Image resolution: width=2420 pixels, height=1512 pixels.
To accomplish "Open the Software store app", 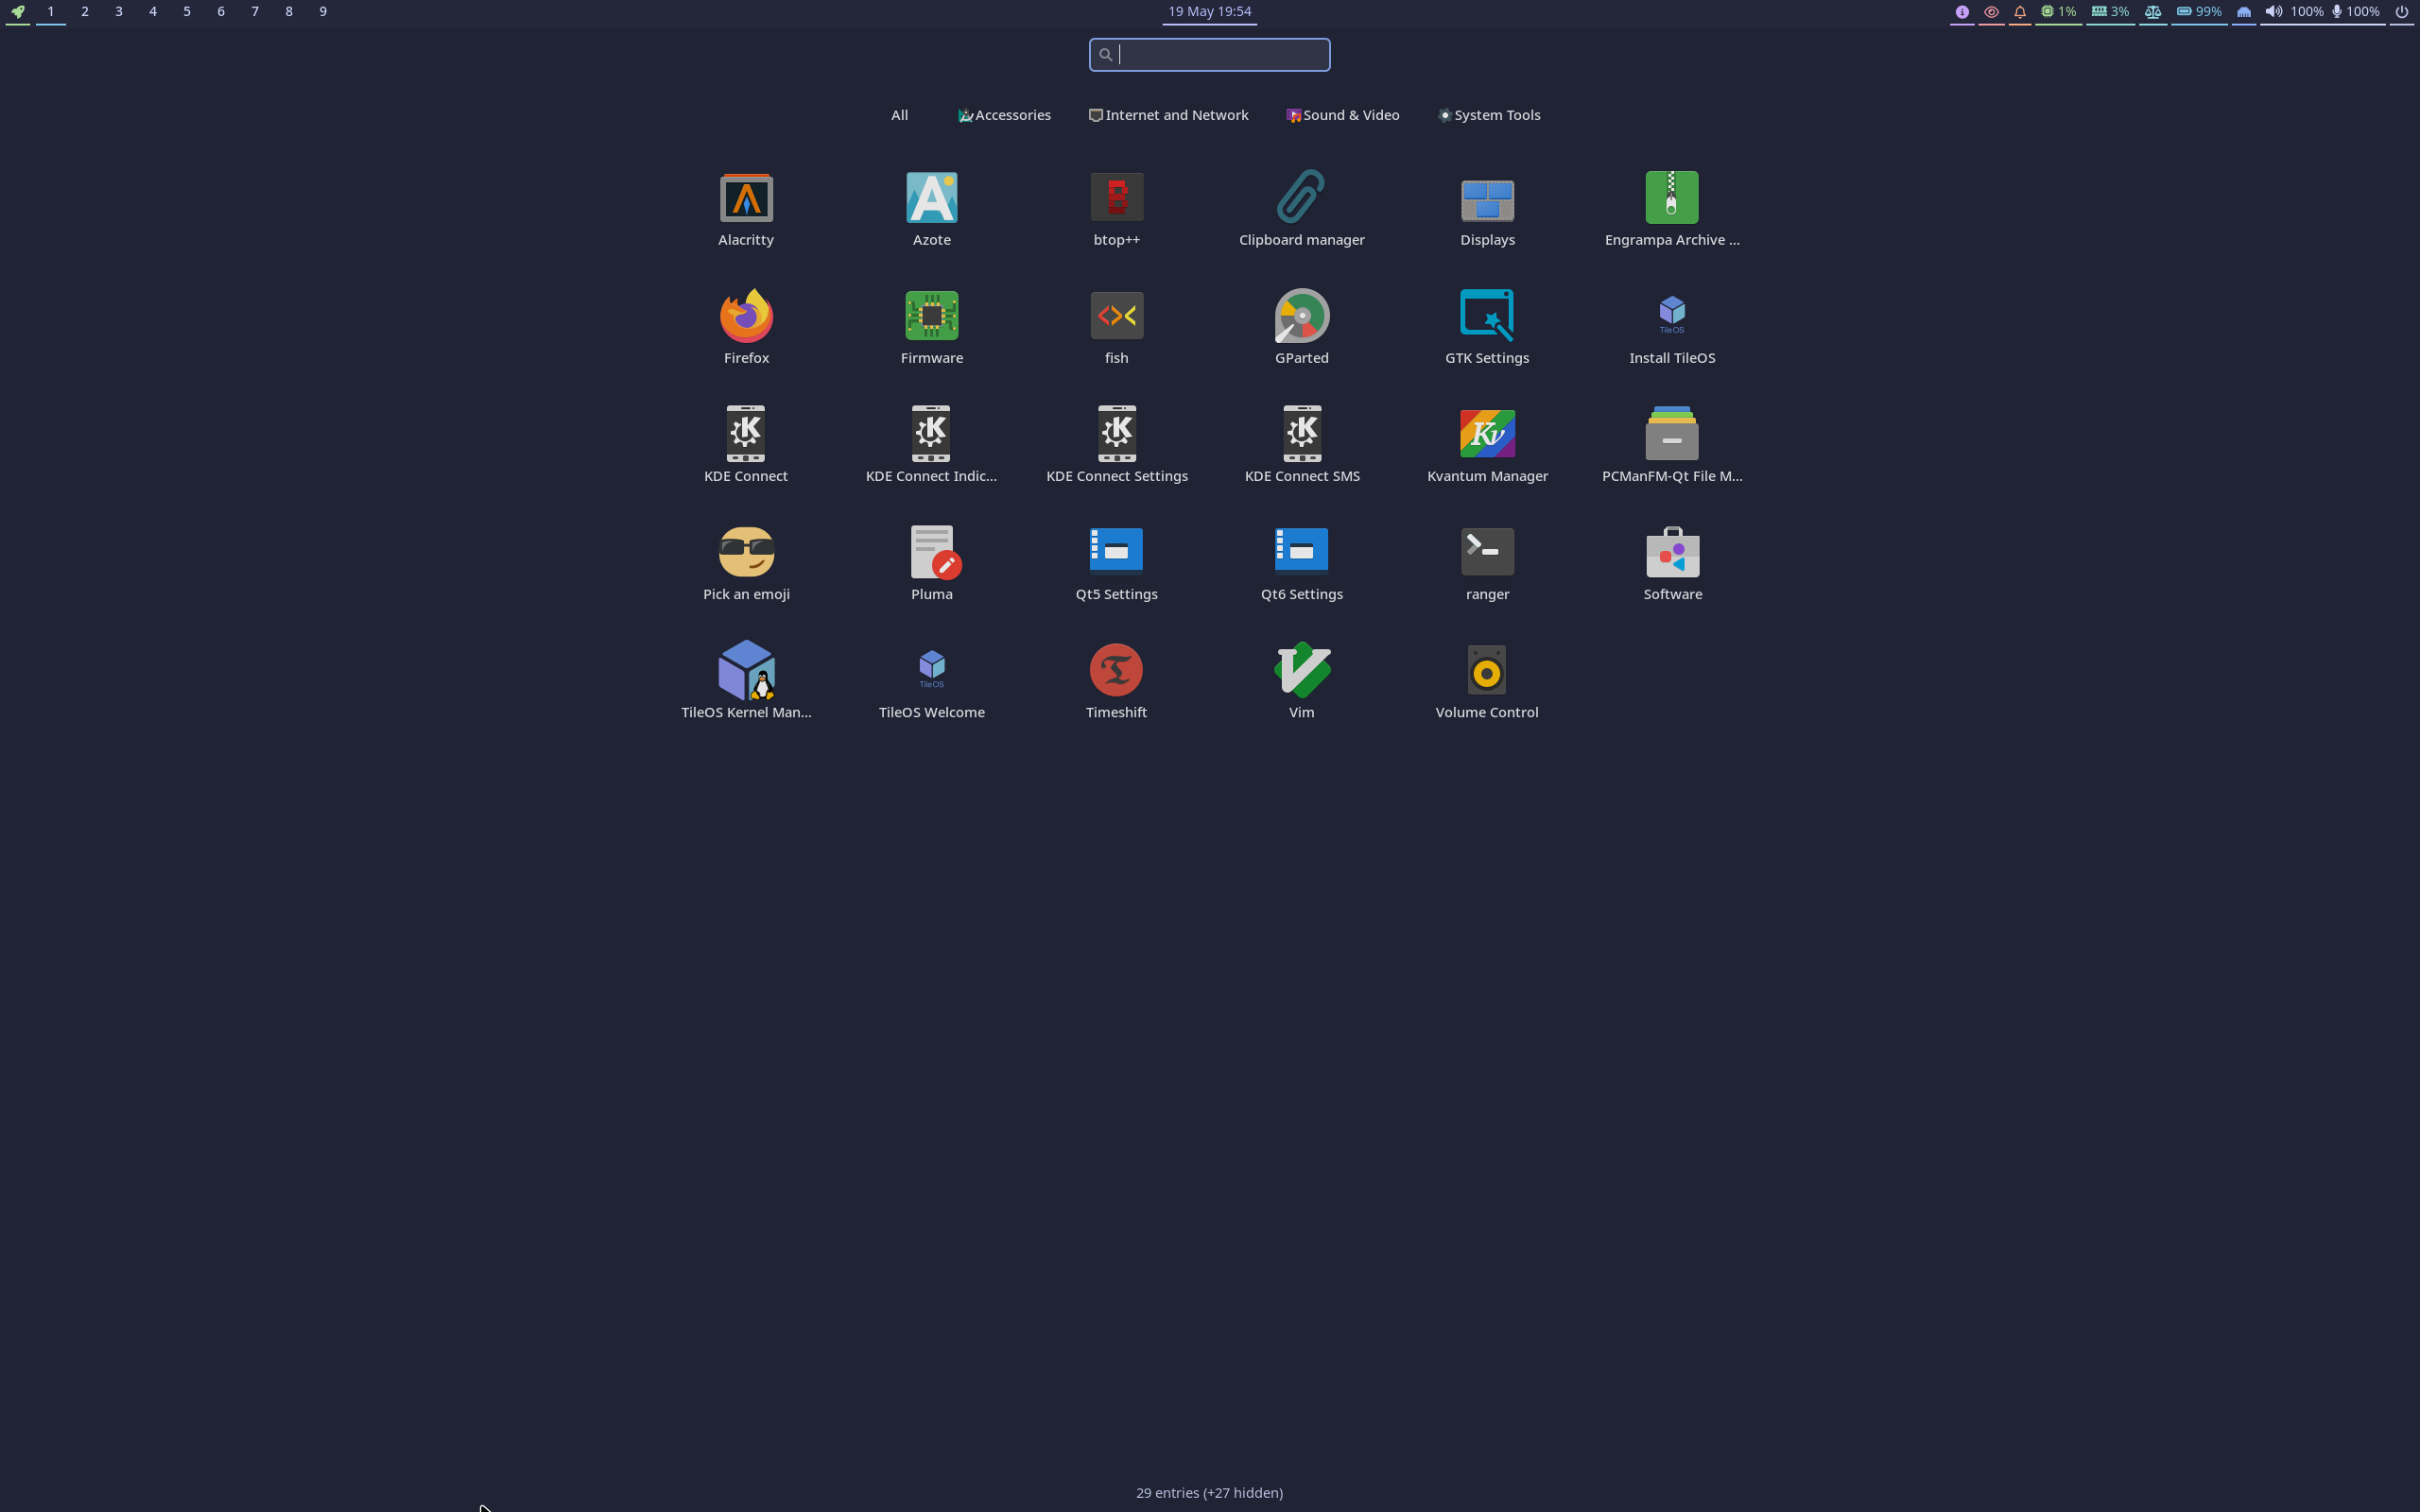I will tap(1672, 564).
